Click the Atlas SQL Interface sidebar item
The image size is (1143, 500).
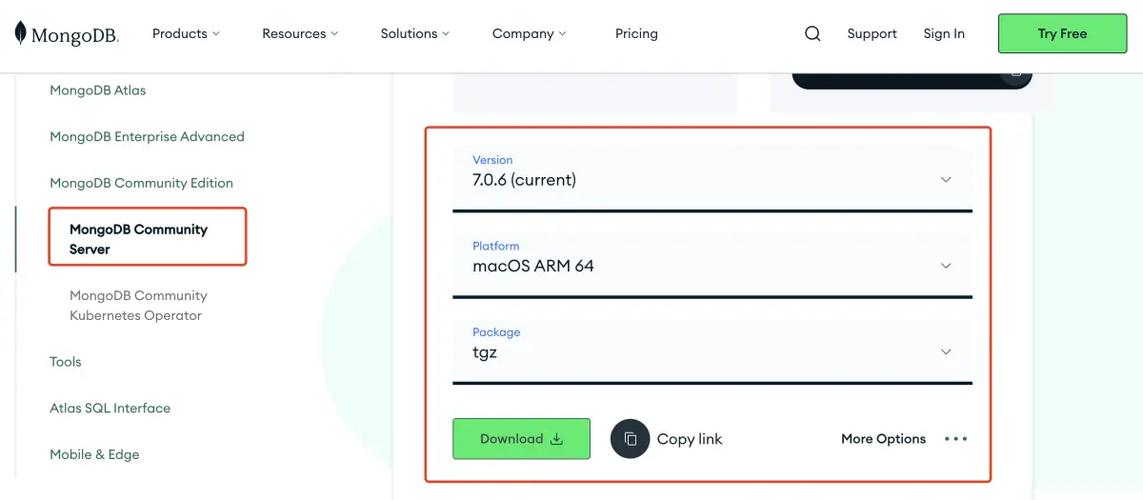point(110,408)
